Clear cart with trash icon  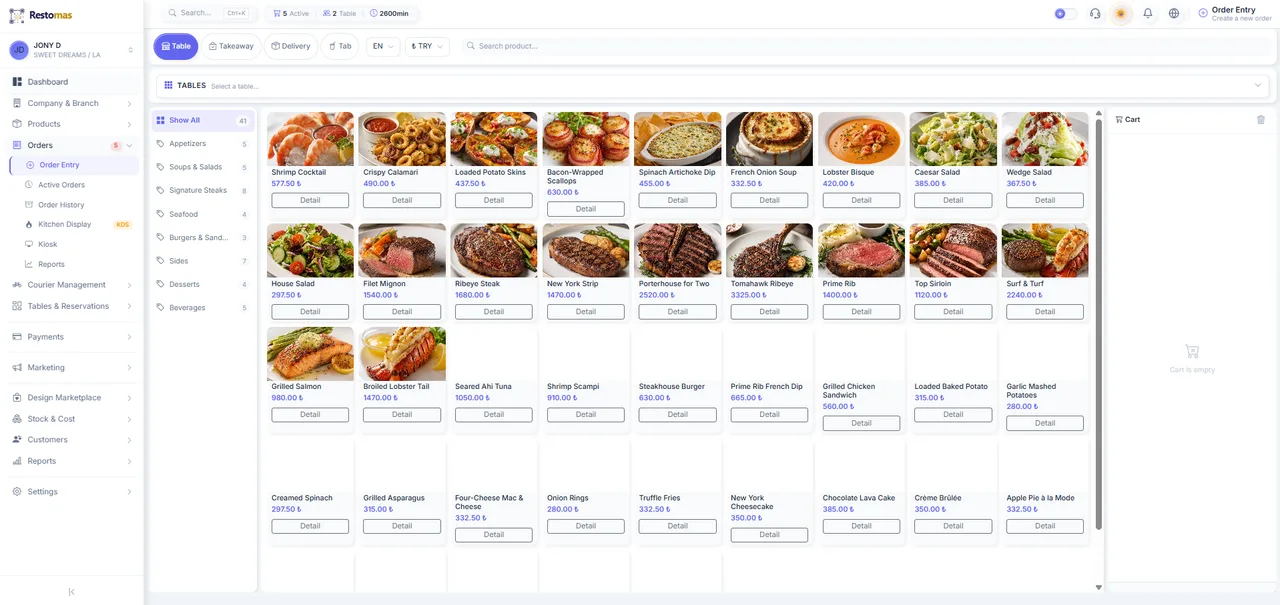click(x=1261, y=119)
